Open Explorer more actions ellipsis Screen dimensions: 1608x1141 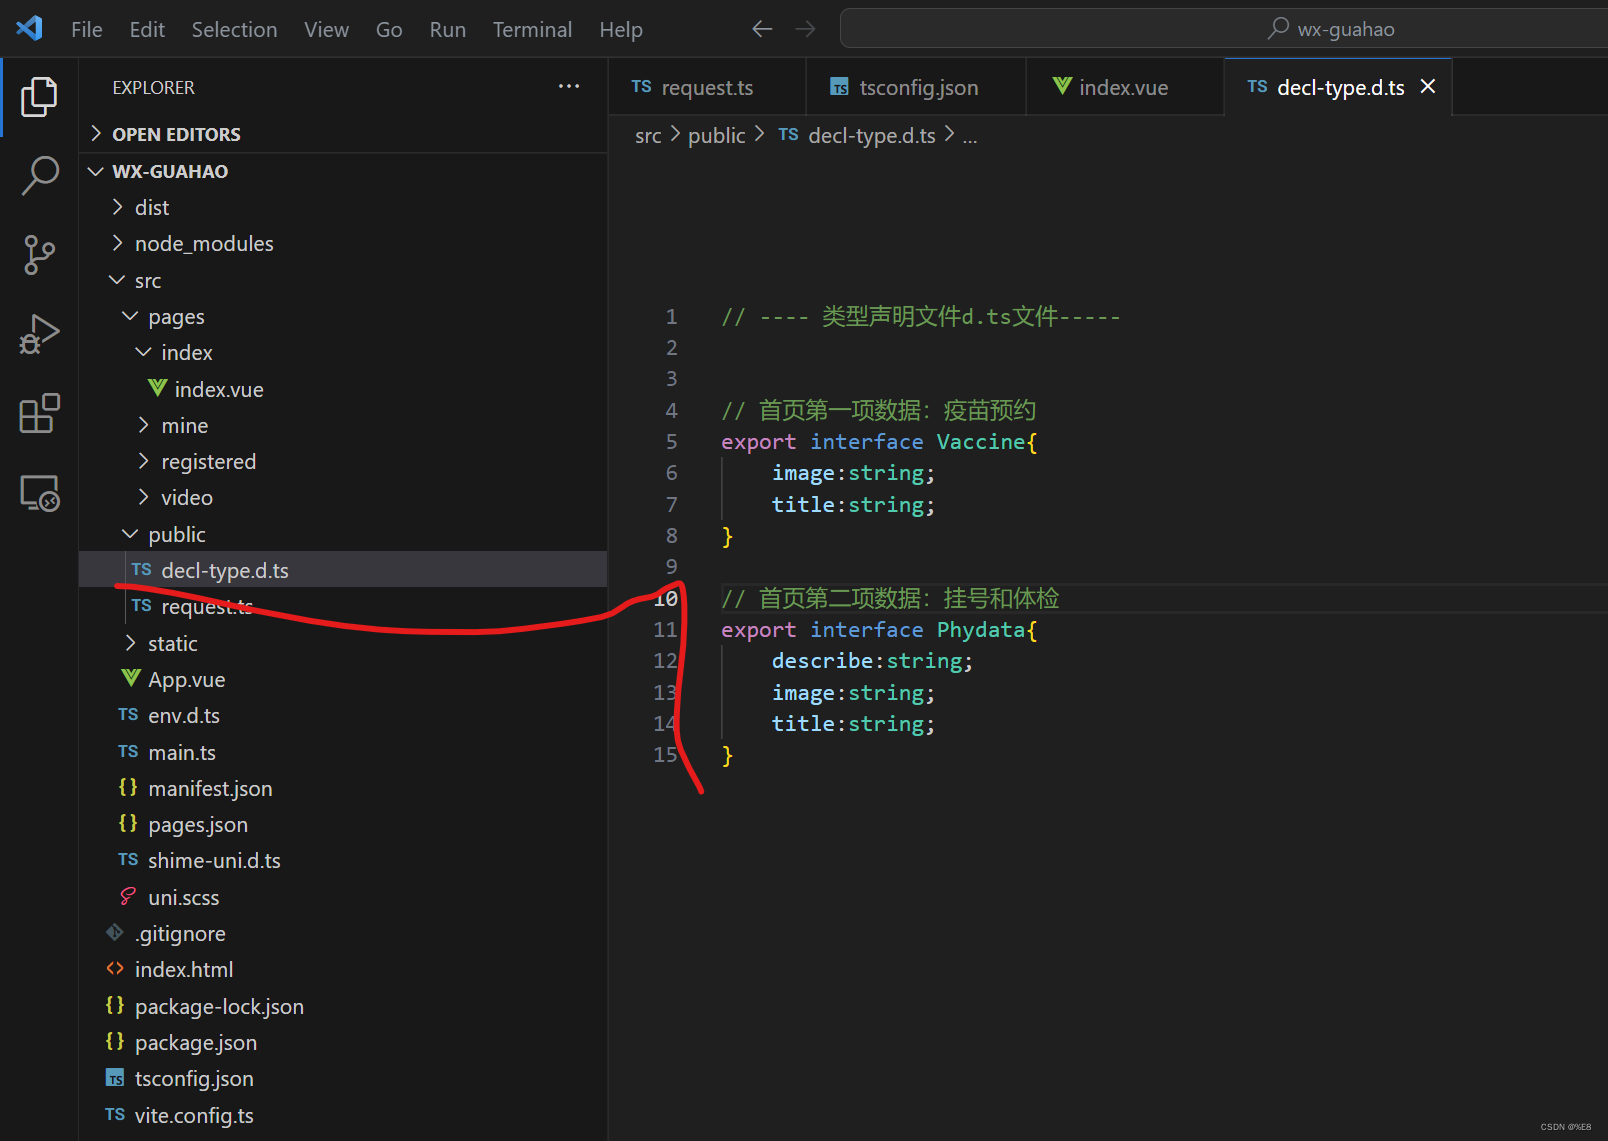click(569, 87)
